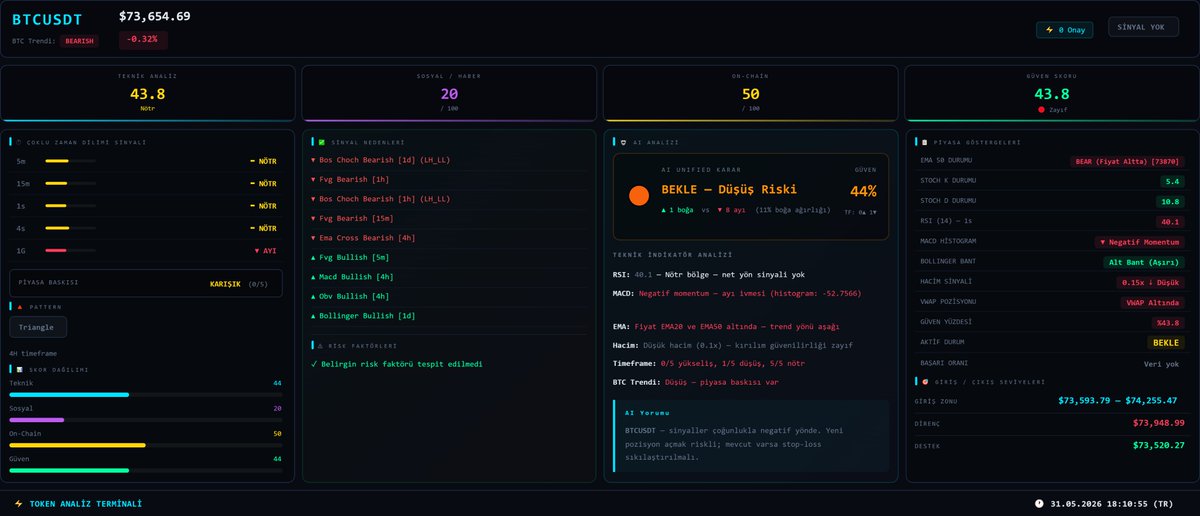
Task: Click the clipboard icon beside Piyasa Göstergeleri
Action: (x=924, y=142)
